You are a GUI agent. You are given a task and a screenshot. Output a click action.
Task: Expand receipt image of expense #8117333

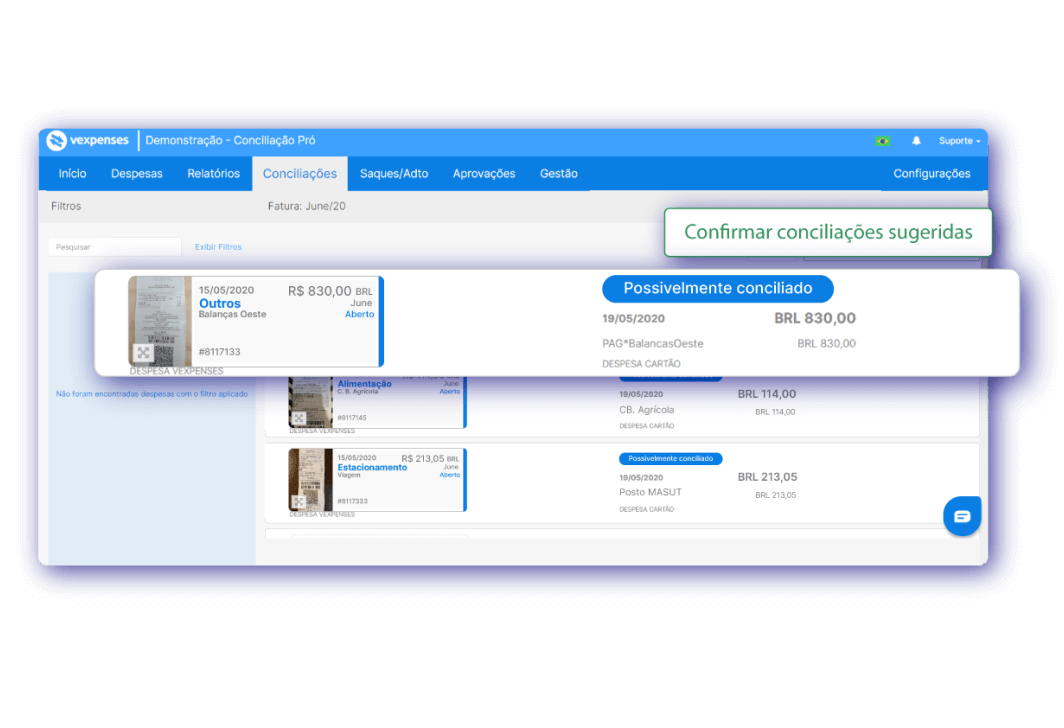point(299,501)
